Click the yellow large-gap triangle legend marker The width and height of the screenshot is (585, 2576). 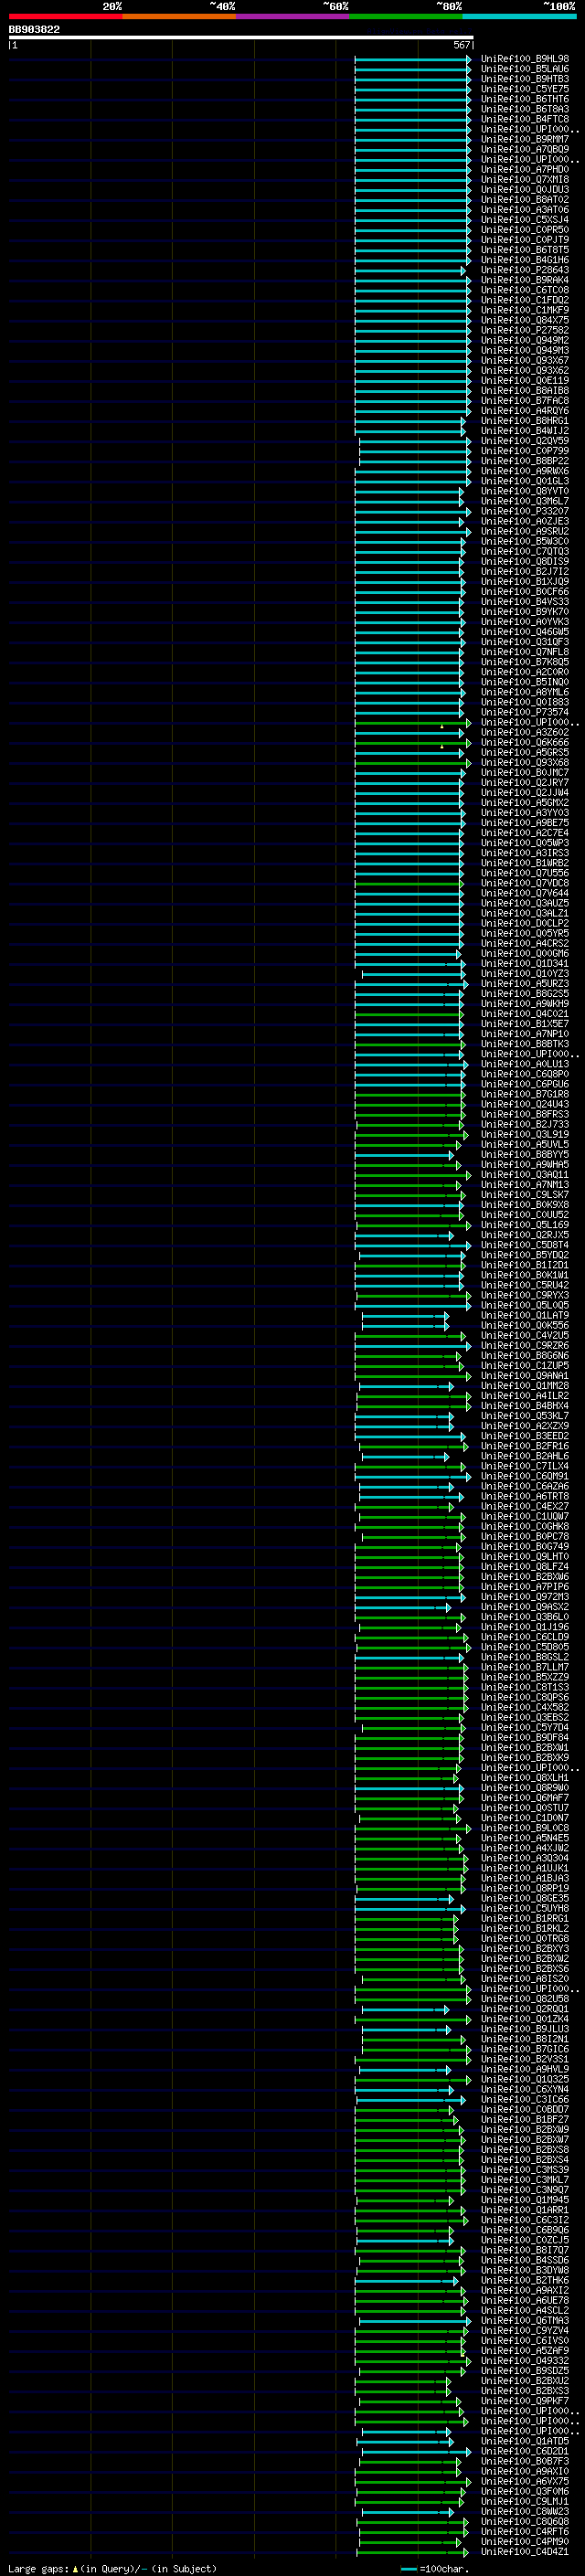[x=75, y=2569]
